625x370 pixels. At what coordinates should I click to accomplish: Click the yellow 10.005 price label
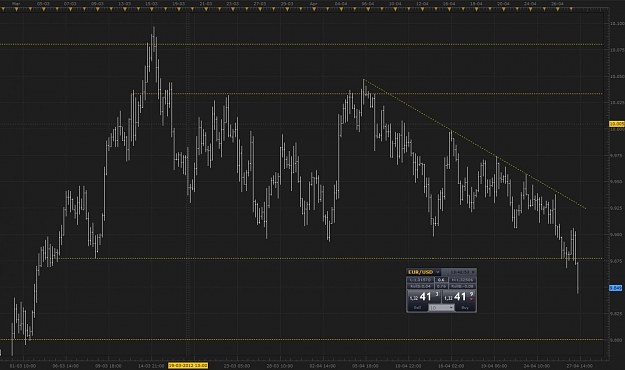(x=617, y=124)
